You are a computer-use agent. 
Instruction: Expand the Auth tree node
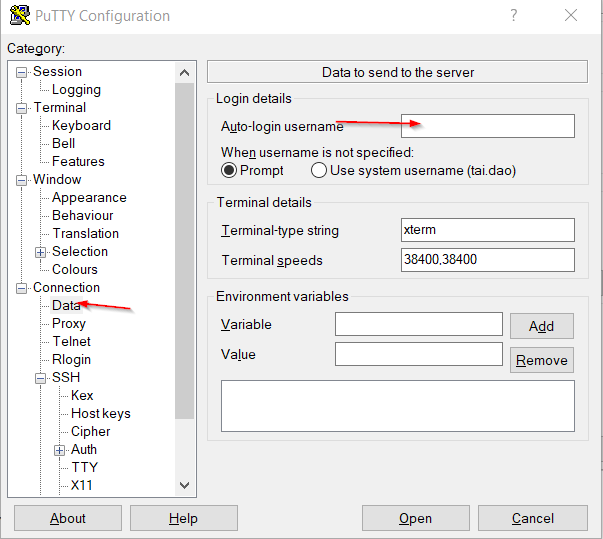click(60, 450)
